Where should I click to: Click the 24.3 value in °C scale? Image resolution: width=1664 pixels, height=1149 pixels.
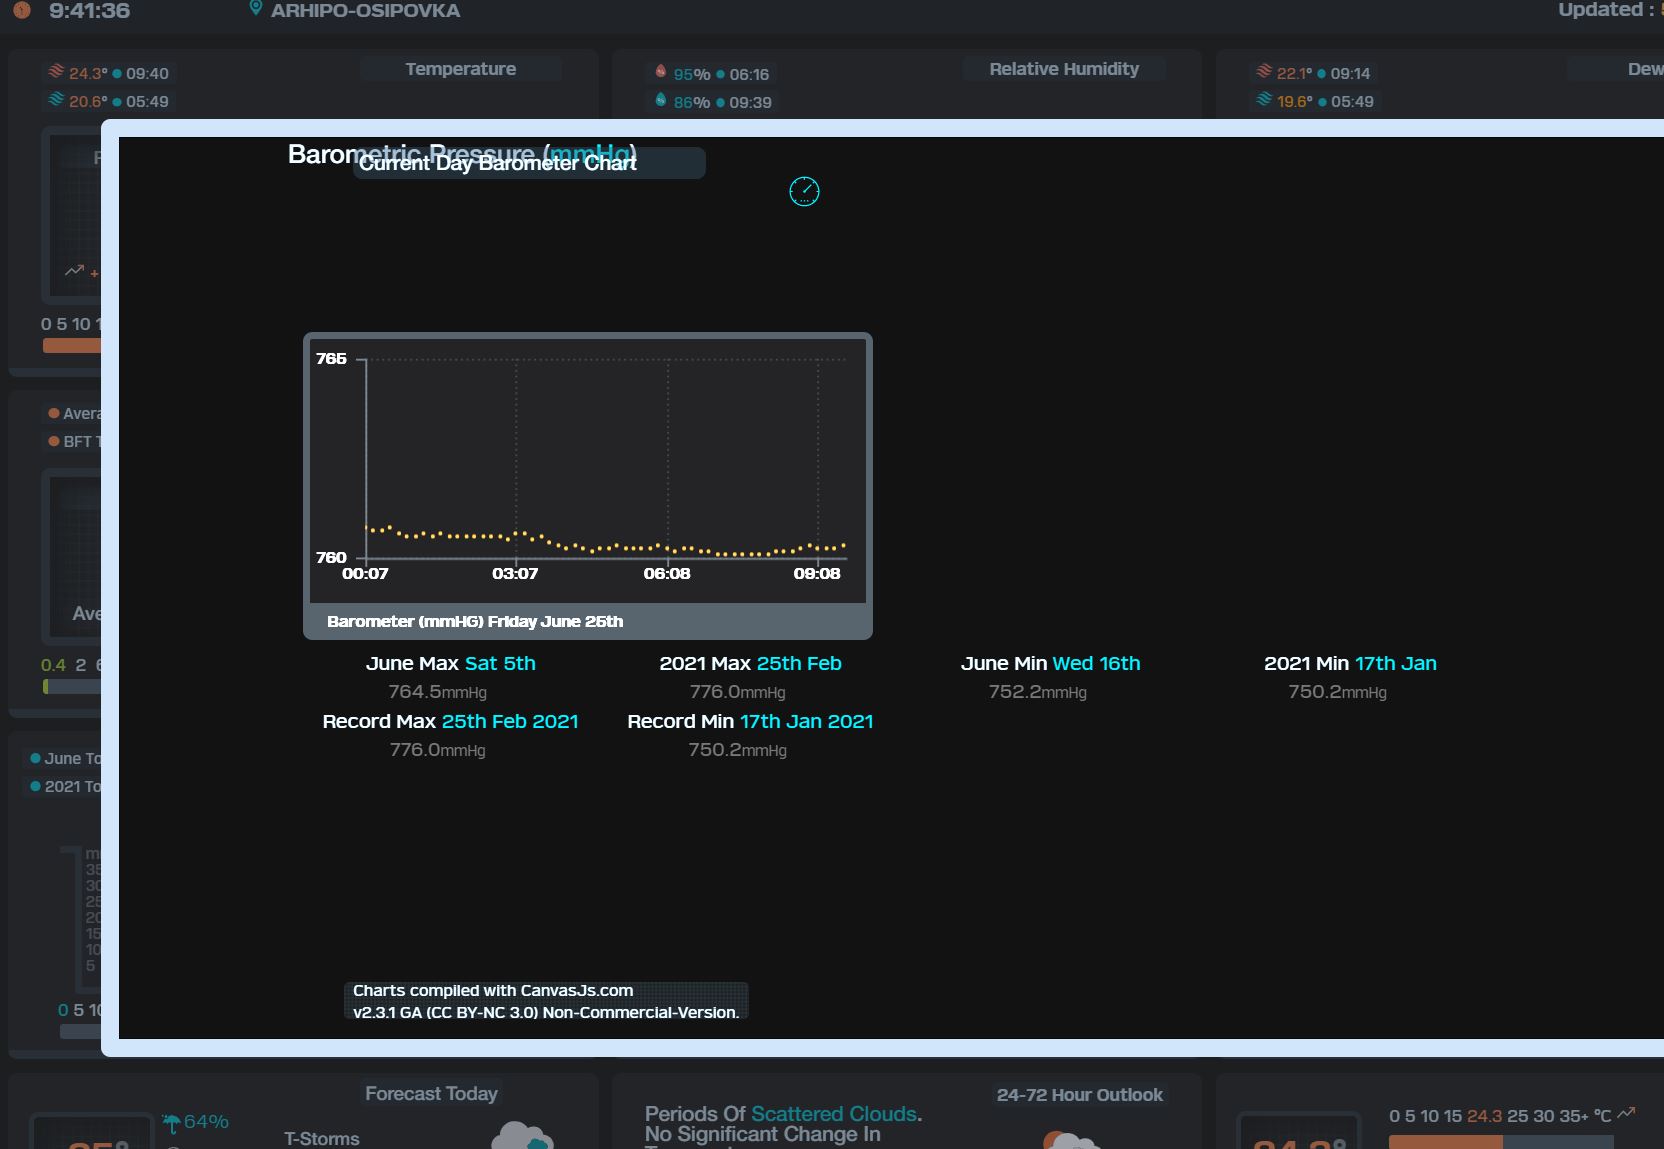pyautogui.click(x=1484, y=1116)
